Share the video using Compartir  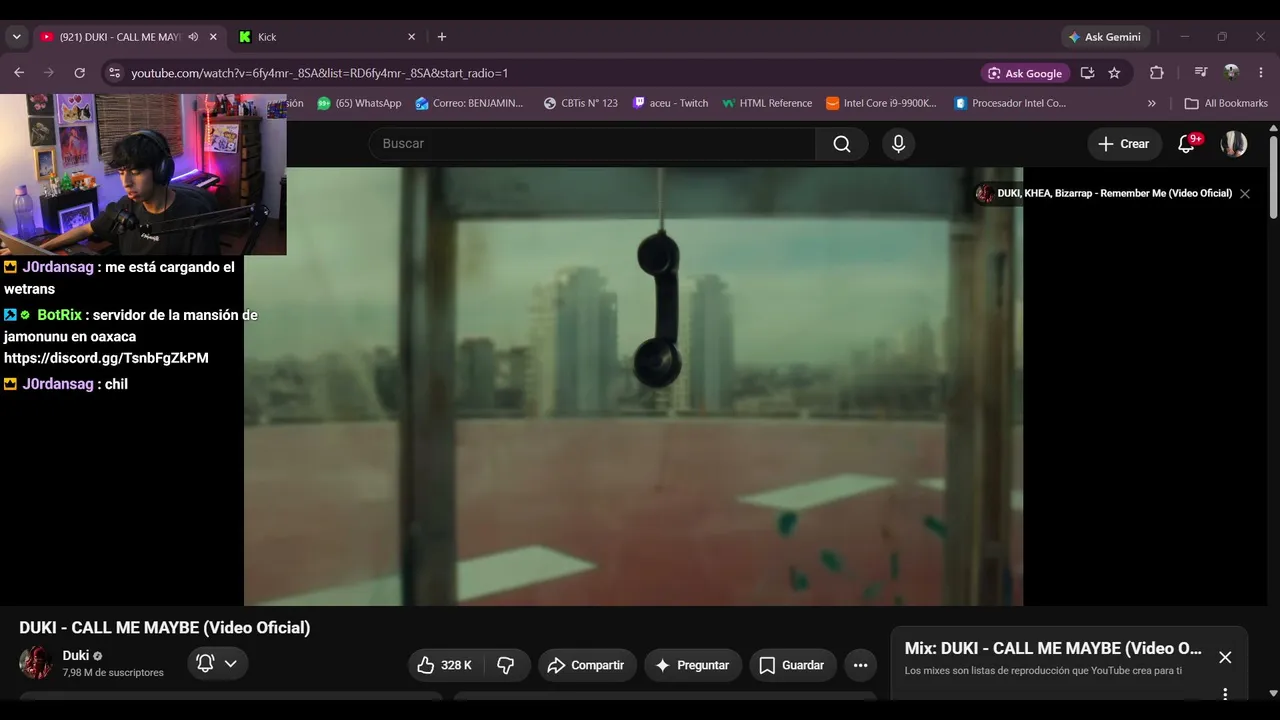[587, 665]
